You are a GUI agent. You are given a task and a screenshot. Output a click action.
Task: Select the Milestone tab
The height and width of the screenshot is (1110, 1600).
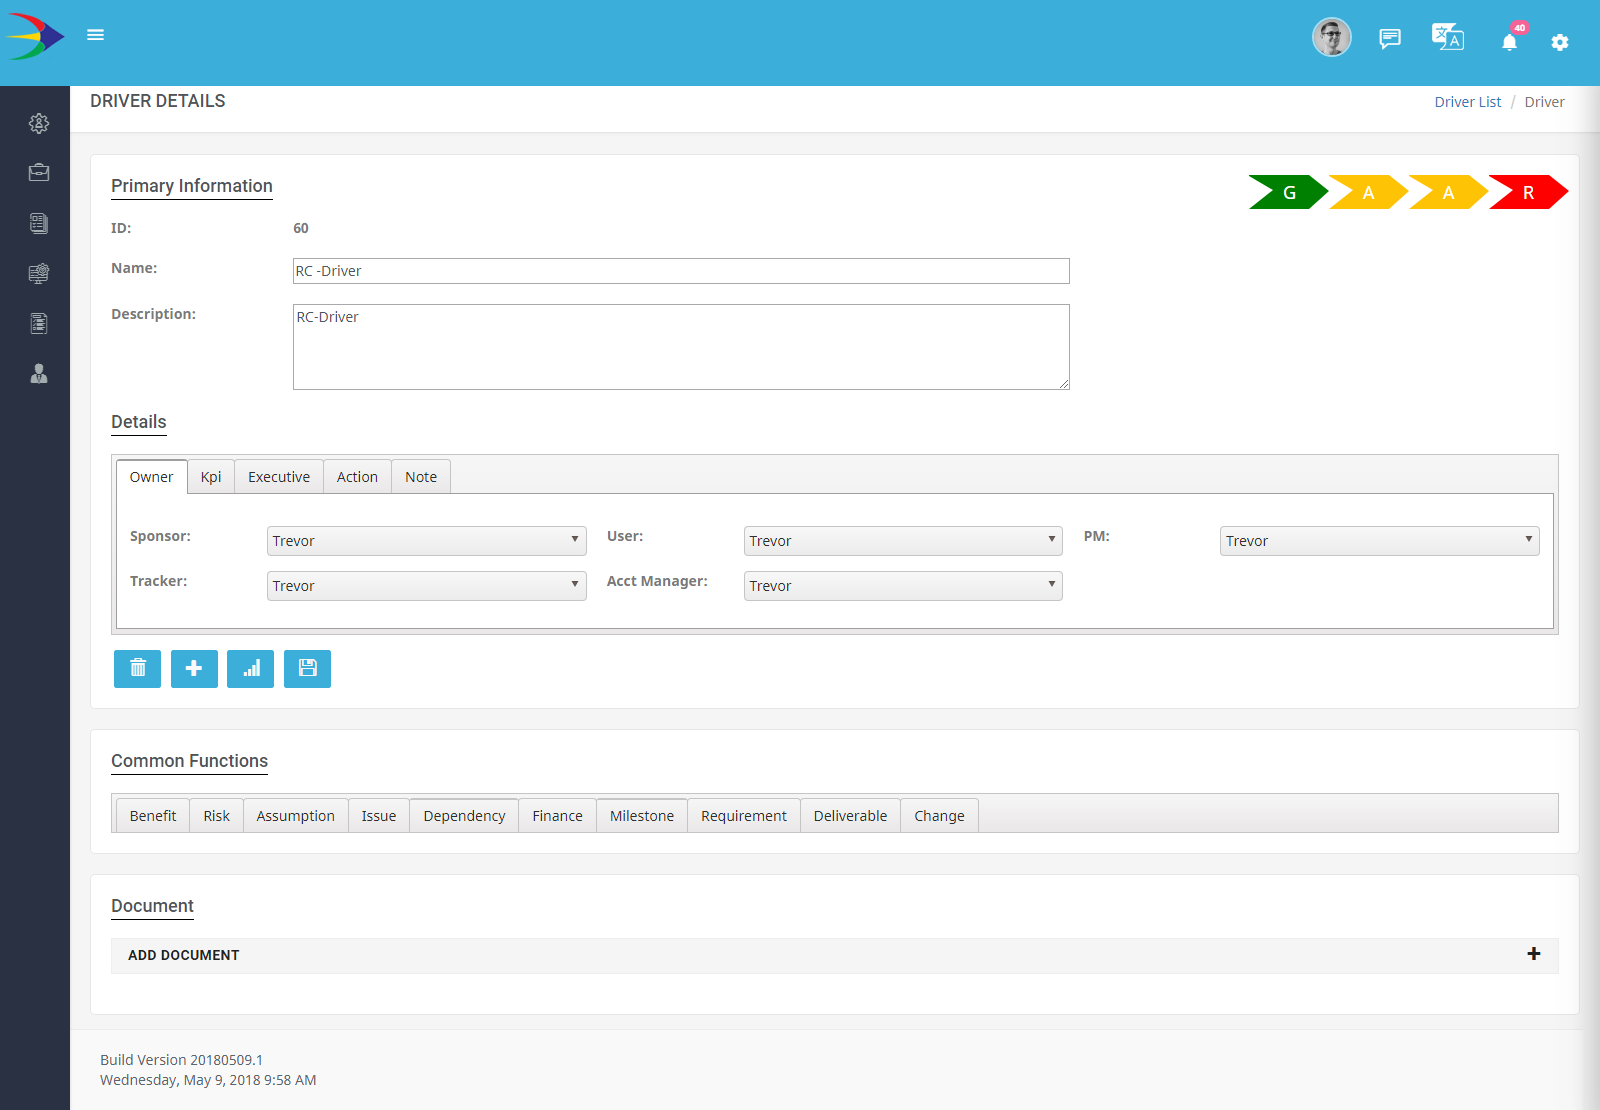point(641,816)
